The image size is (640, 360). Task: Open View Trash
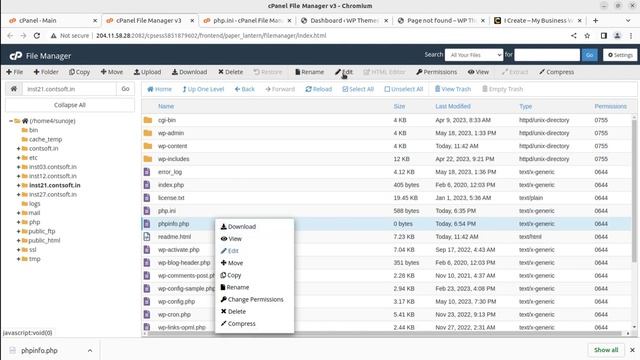(453, 89)
